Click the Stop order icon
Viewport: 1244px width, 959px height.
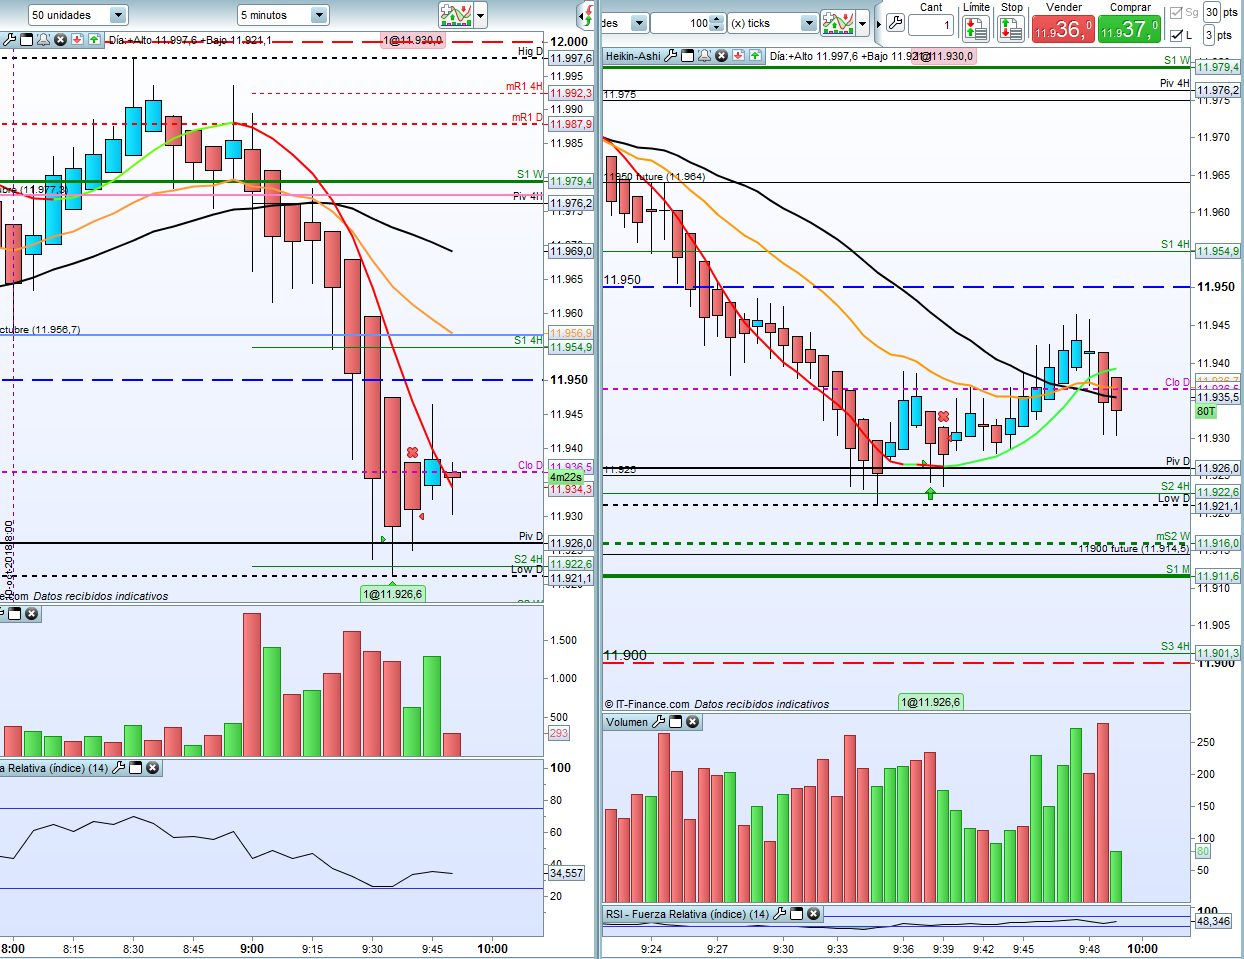pos(1011,28)
